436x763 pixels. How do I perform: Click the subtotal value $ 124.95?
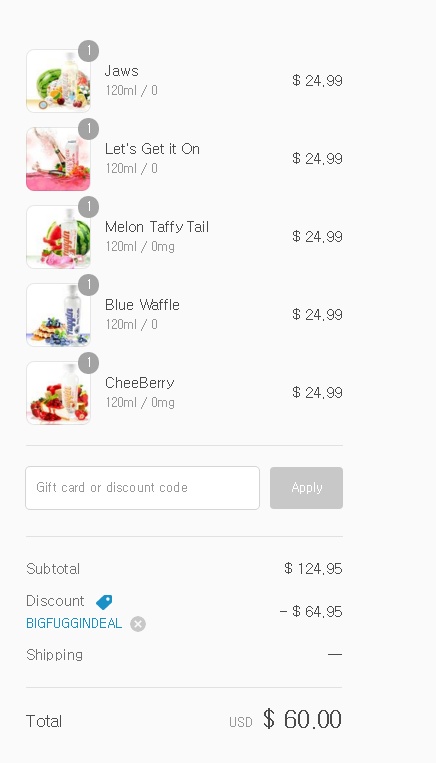point(313,569)
